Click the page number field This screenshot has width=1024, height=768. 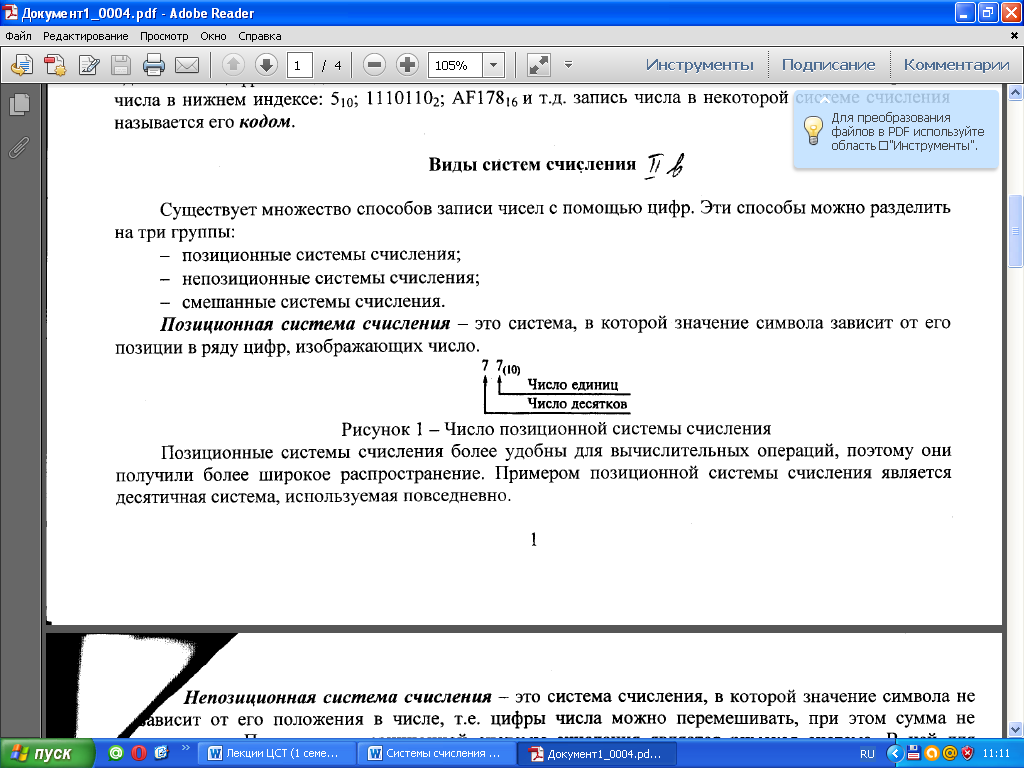(x=299, y=65)
